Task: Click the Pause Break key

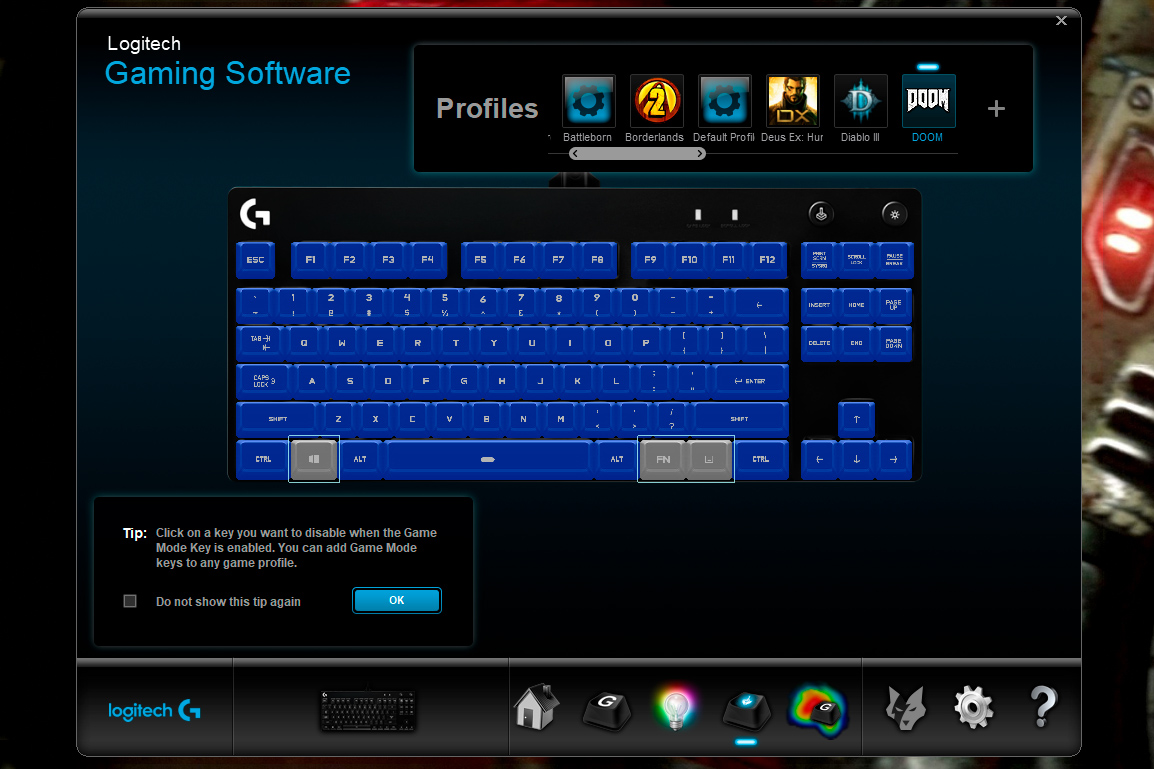Action: tap(894, 260)
